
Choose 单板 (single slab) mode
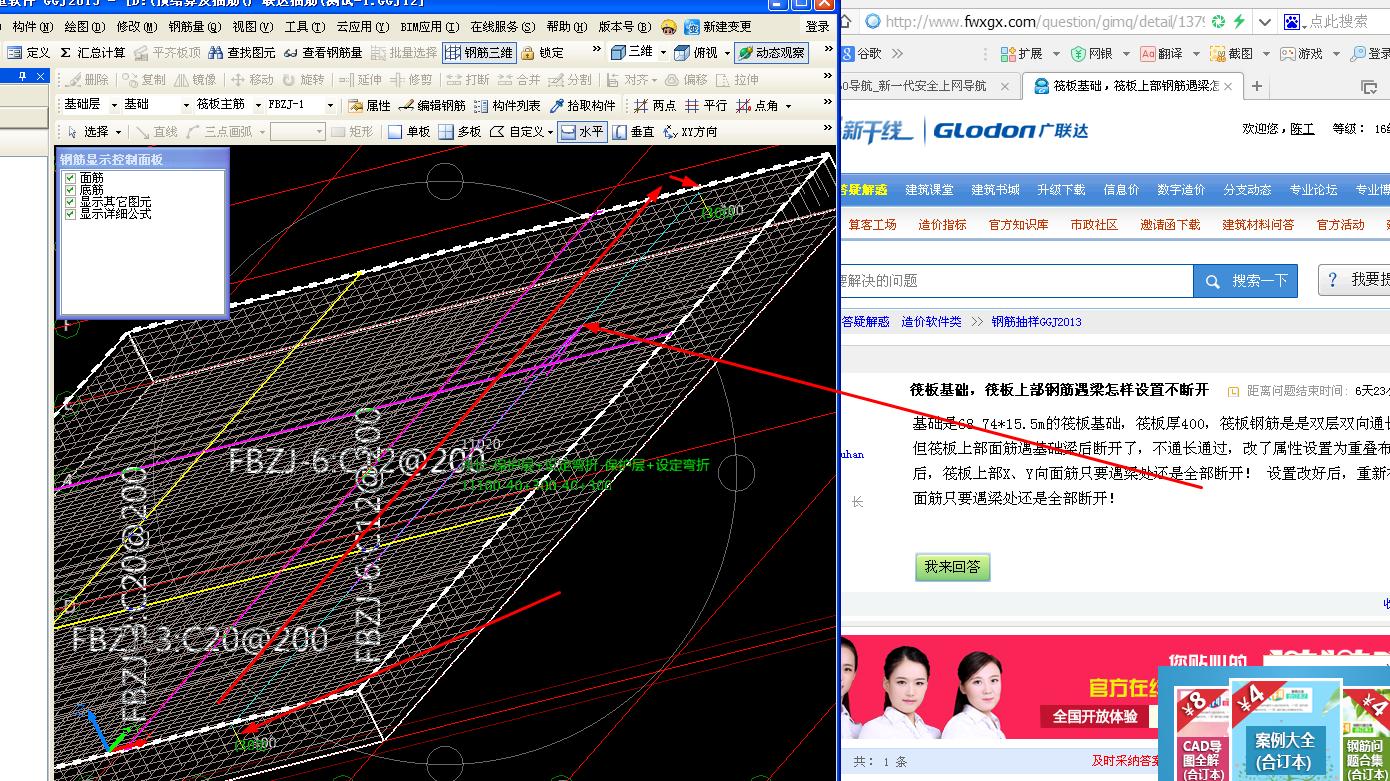pyautogui.click(x=408, y=131)
